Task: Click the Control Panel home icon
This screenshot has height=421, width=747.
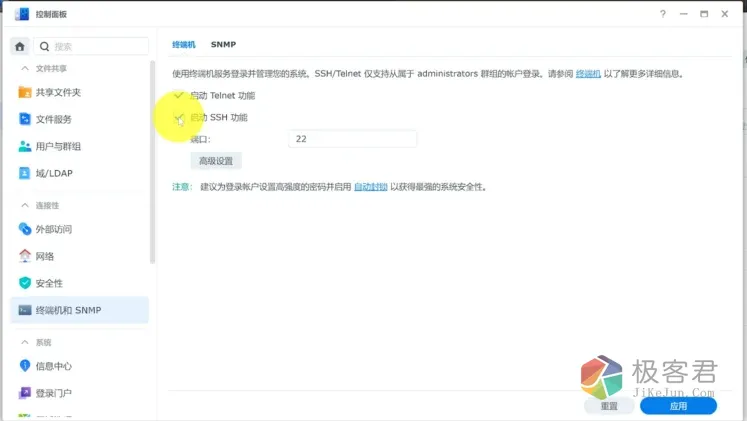Action: click(x=20, y=46)
